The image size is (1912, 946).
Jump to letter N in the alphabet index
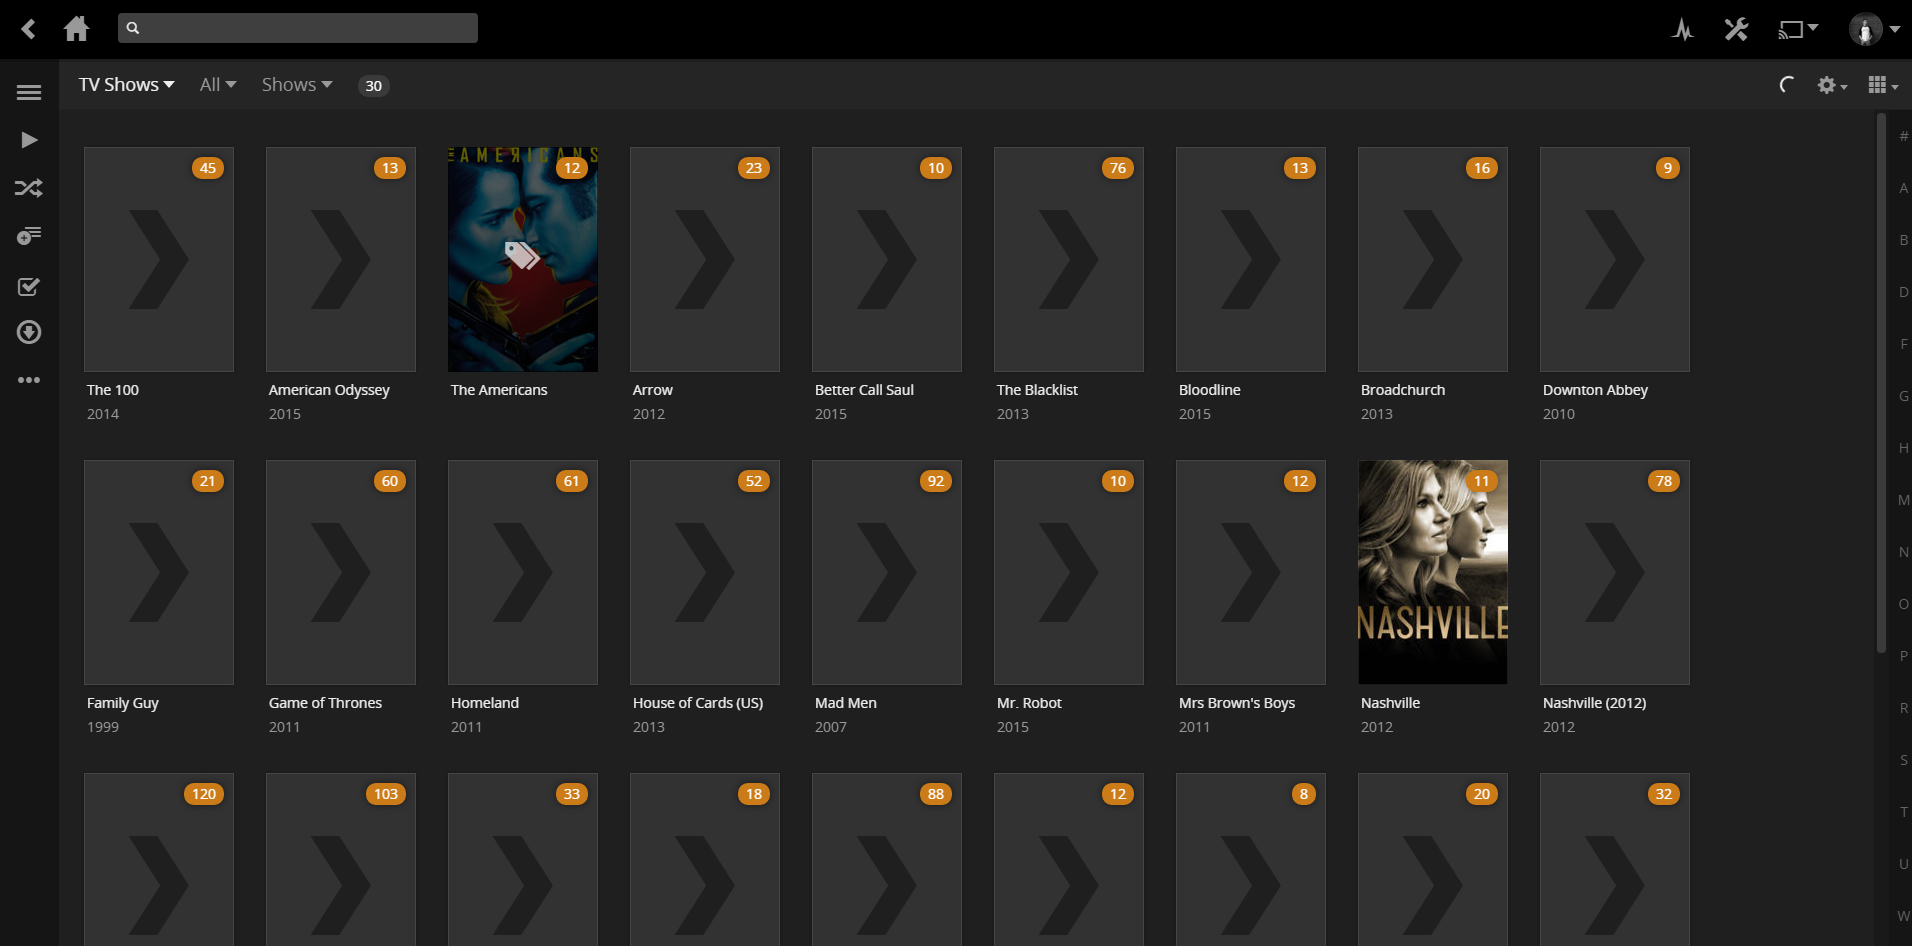tap(1903, 552)
